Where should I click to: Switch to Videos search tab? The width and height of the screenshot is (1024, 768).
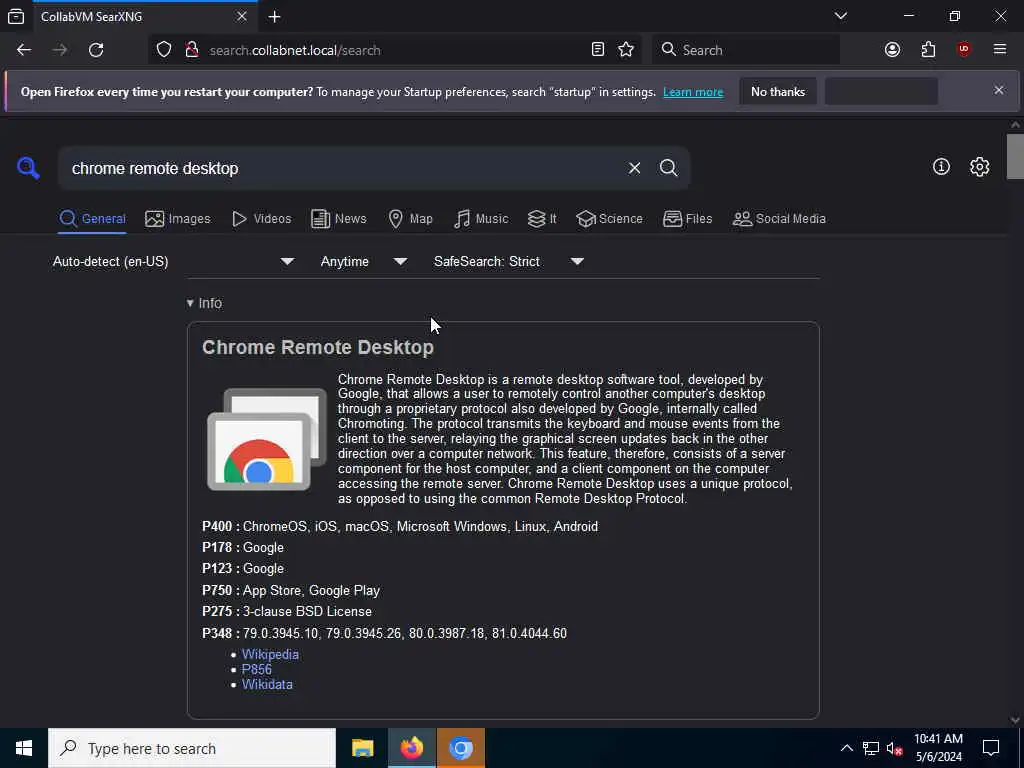coord(262,219)
